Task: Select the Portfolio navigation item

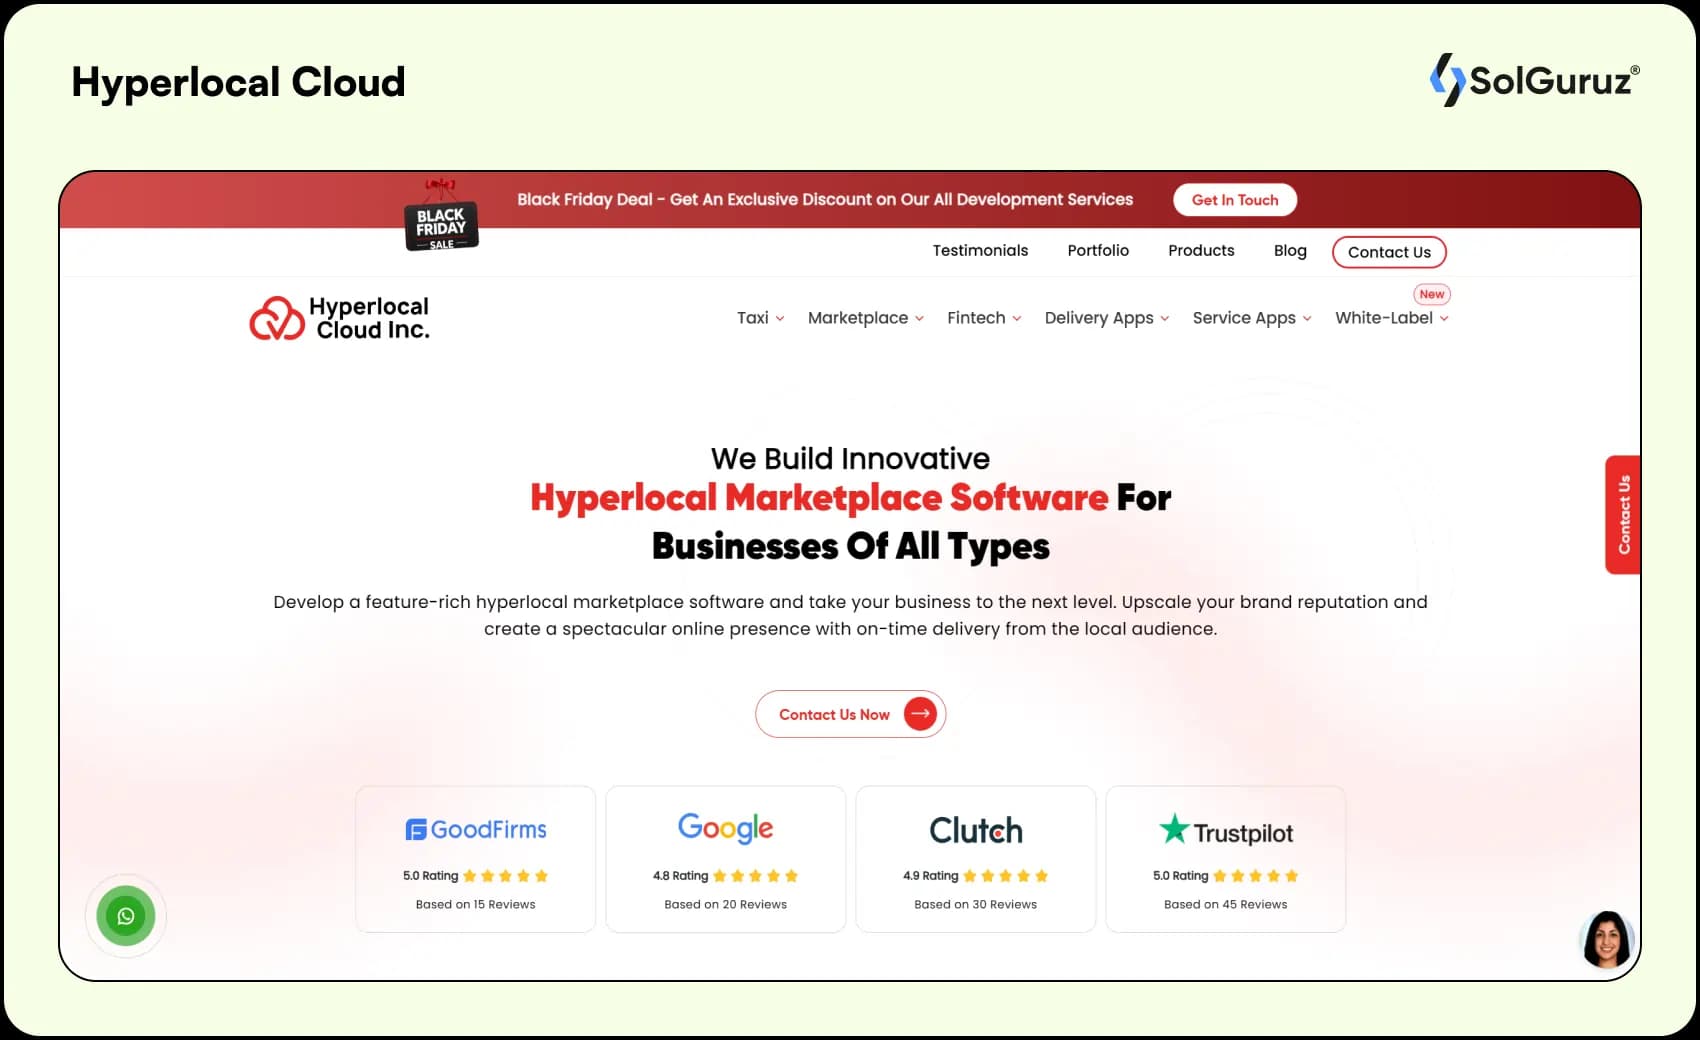Action: tap(1098, 251)
